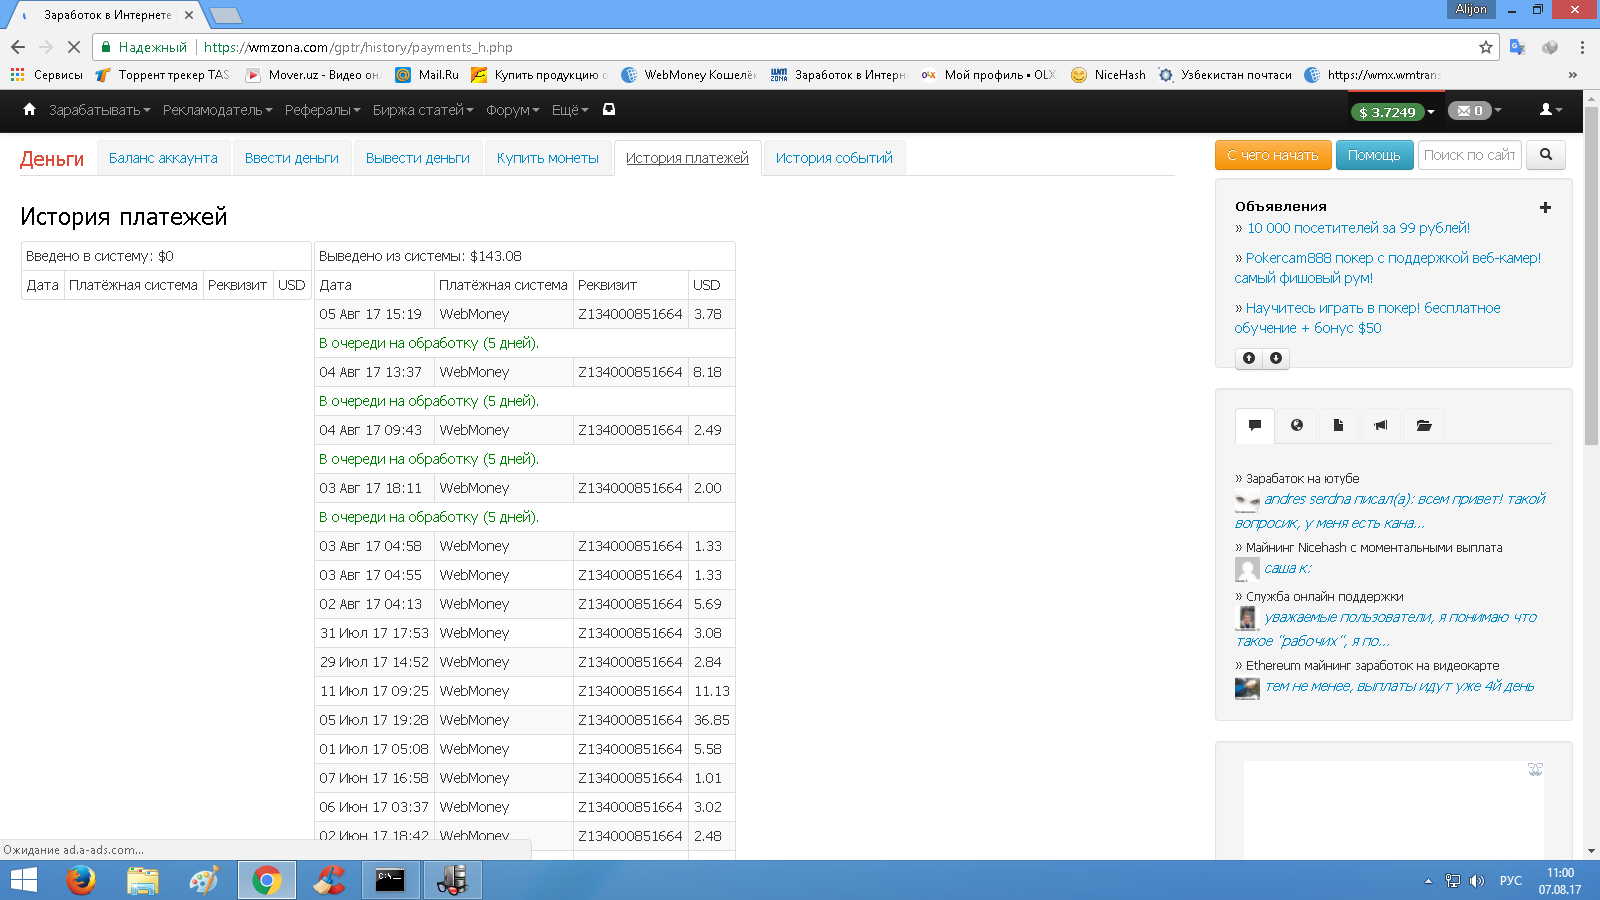Click the plus icon beside Объявления
Screen dimensions: 1600x900
[1545, 207]
